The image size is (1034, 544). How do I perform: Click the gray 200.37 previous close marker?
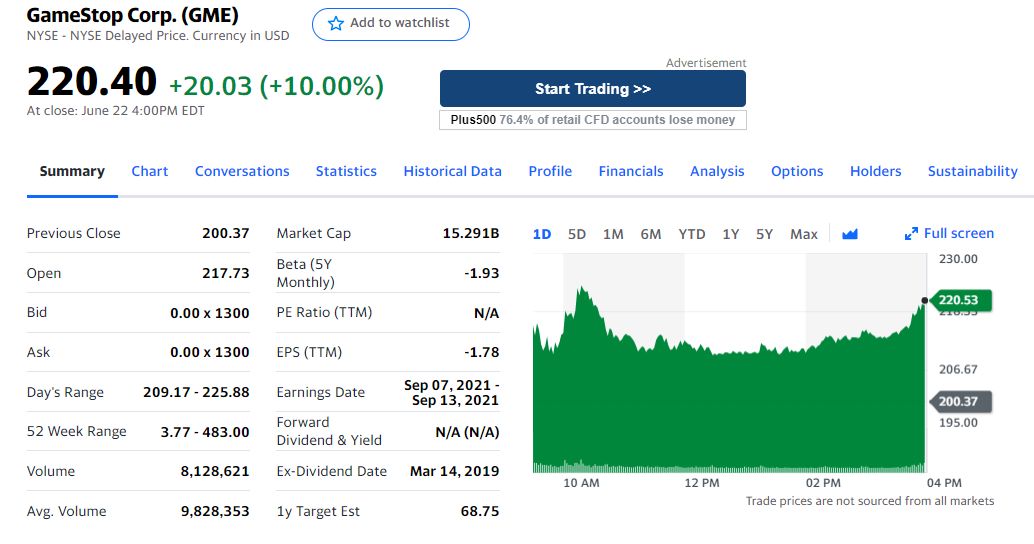point(961,402)
